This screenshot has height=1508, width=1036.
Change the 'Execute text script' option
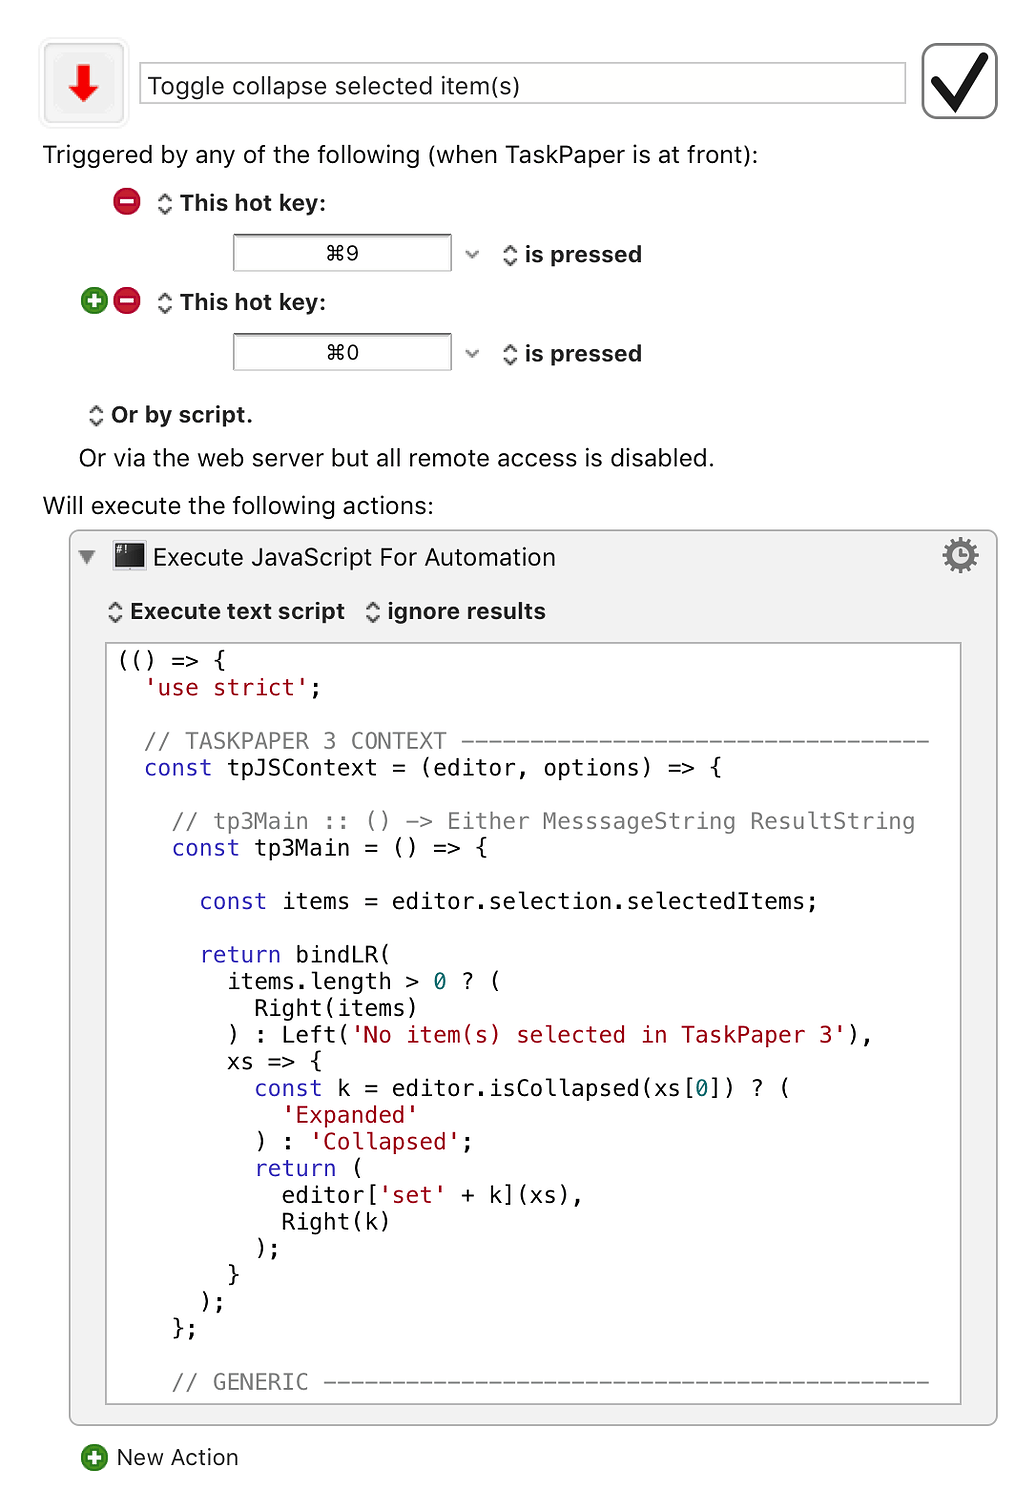[x=226, y=612]
